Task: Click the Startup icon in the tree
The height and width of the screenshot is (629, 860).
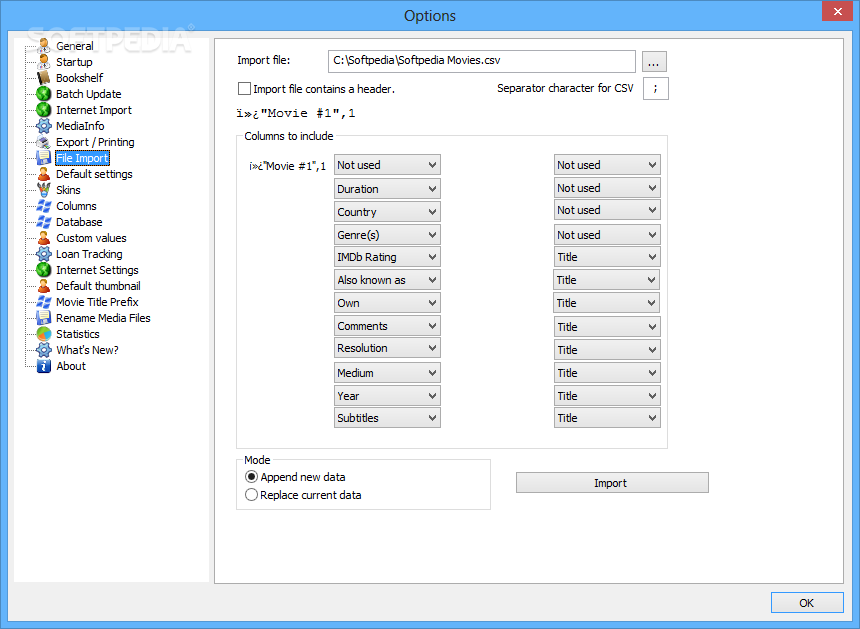Action: click(x=44, y=62)
